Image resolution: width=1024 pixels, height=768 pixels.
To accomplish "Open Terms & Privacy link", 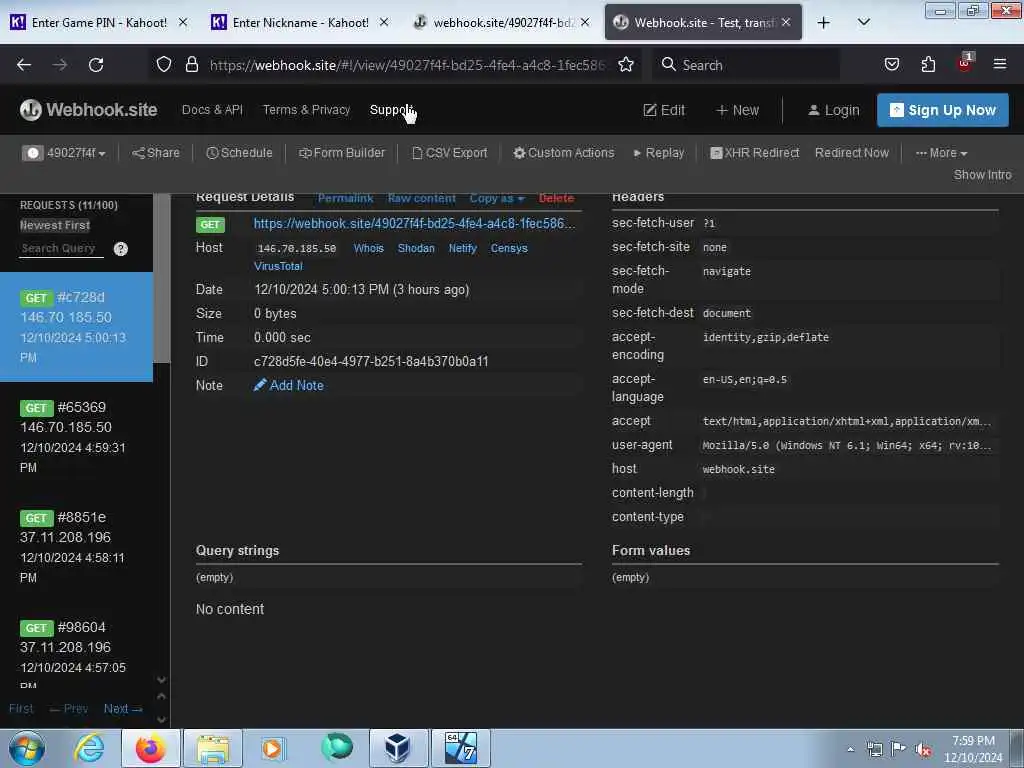I will [x=306, y=110].
